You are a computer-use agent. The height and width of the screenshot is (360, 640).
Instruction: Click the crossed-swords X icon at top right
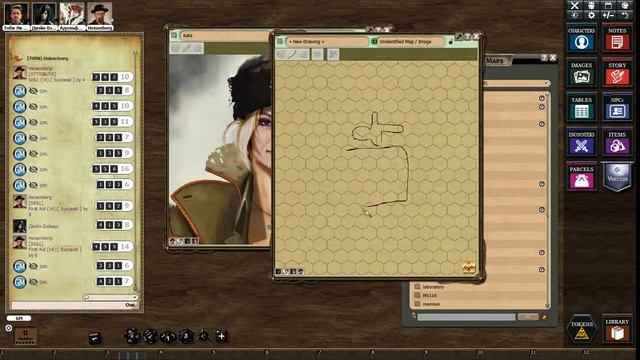click(x=575, y=5)
